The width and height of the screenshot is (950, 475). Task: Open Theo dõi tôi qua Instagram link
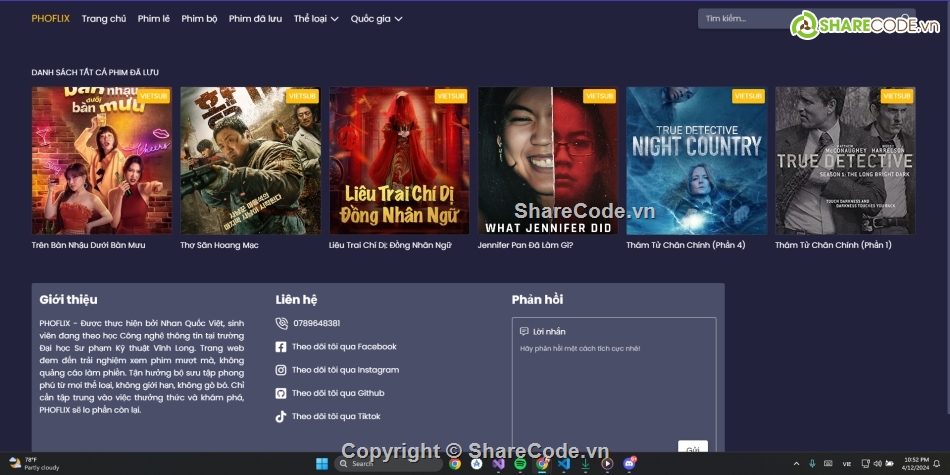tap(345, 370)
